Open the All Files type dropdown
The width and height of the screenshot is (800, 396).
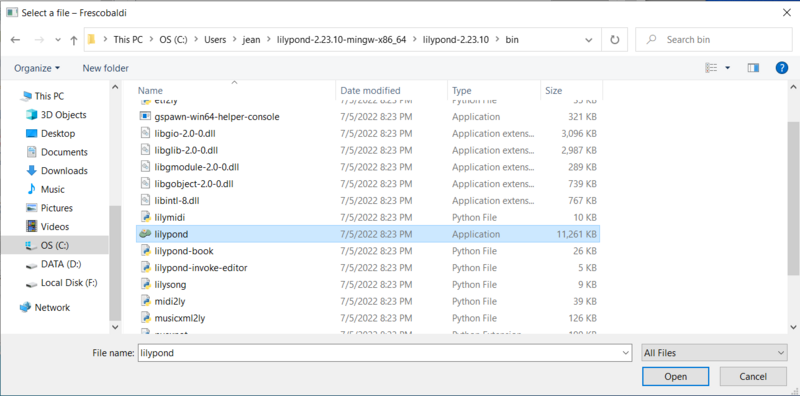click(x=714, y=353)
